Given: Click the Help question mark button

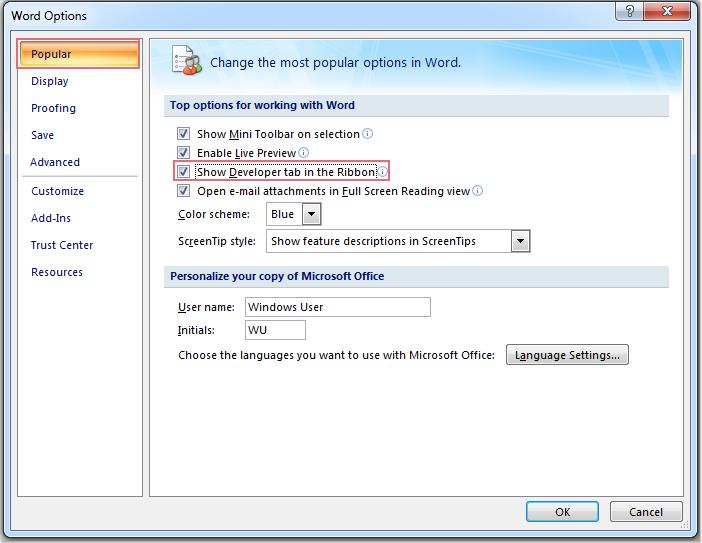Looking at the screenshot, I should point(629,11).
